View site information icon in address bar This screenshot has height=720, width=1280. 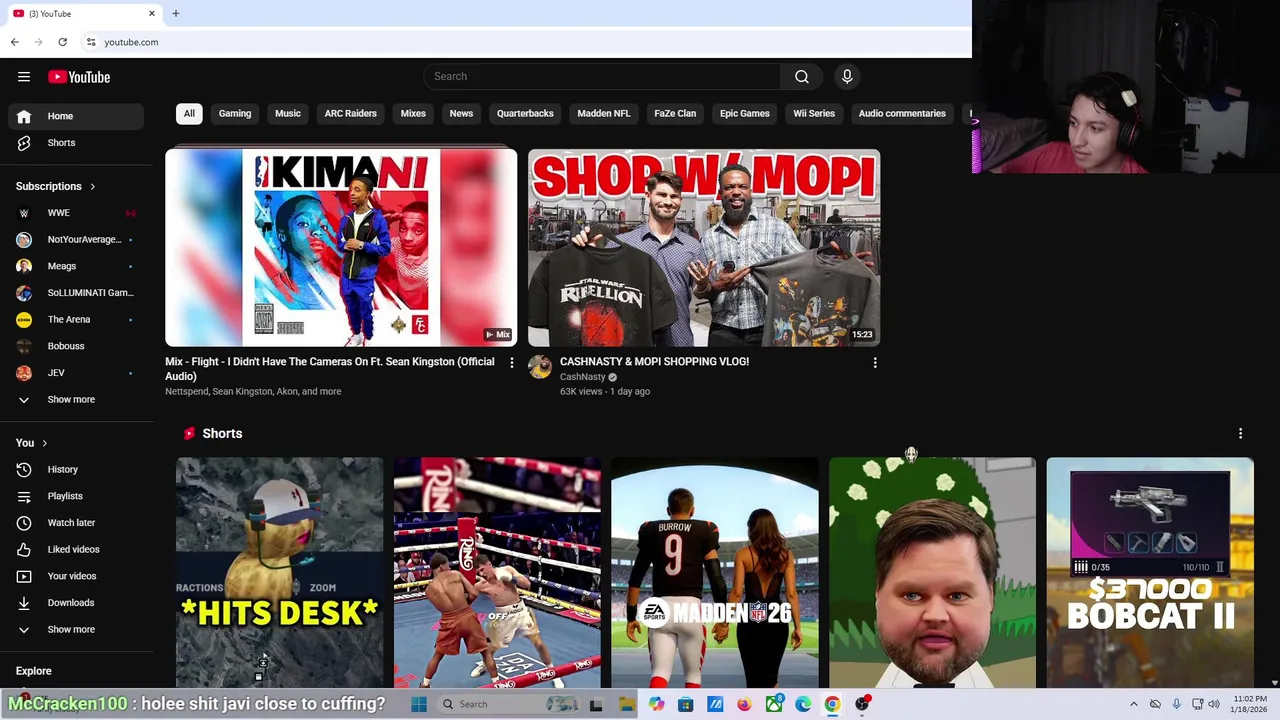tap(91, 42)
